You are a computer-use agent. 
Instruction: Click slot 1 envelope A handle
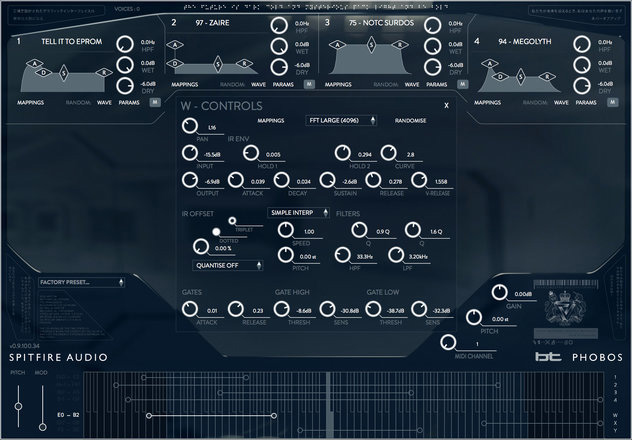[35, 64]
